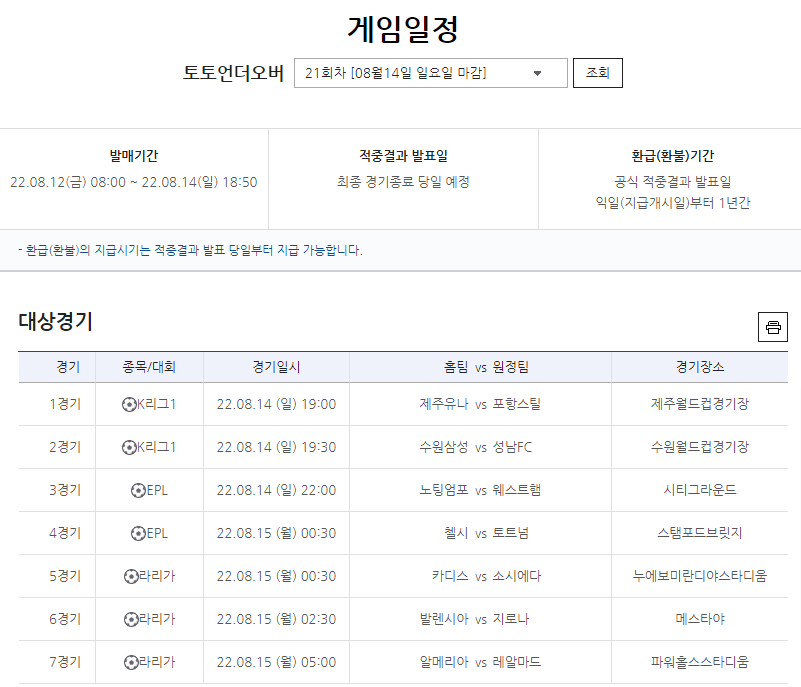Select the 발렌시아 vs 지로나 match
801x687 pixels.
[x=475, y=619]
